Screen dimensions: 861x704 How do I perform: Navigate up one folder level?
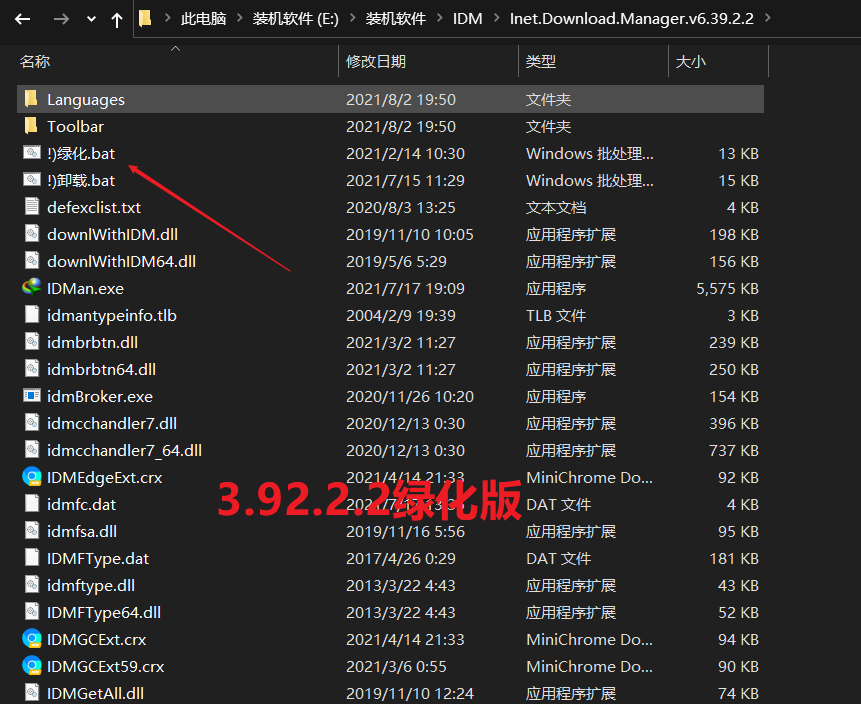click(x=117, y=19)
